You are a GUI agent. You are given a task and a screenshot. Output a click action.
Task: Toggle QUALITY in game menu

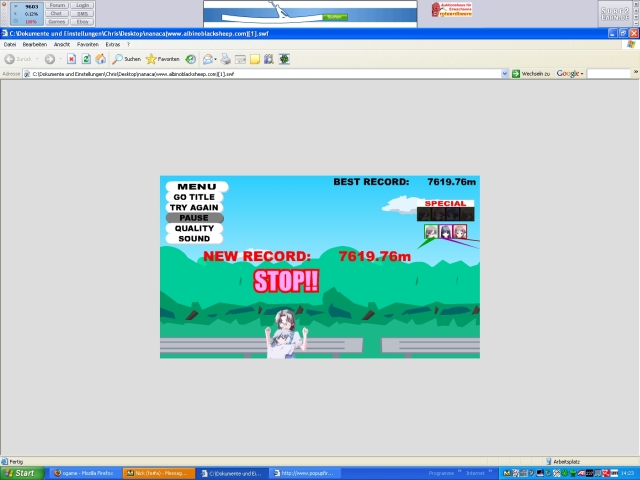pos(194,228)
